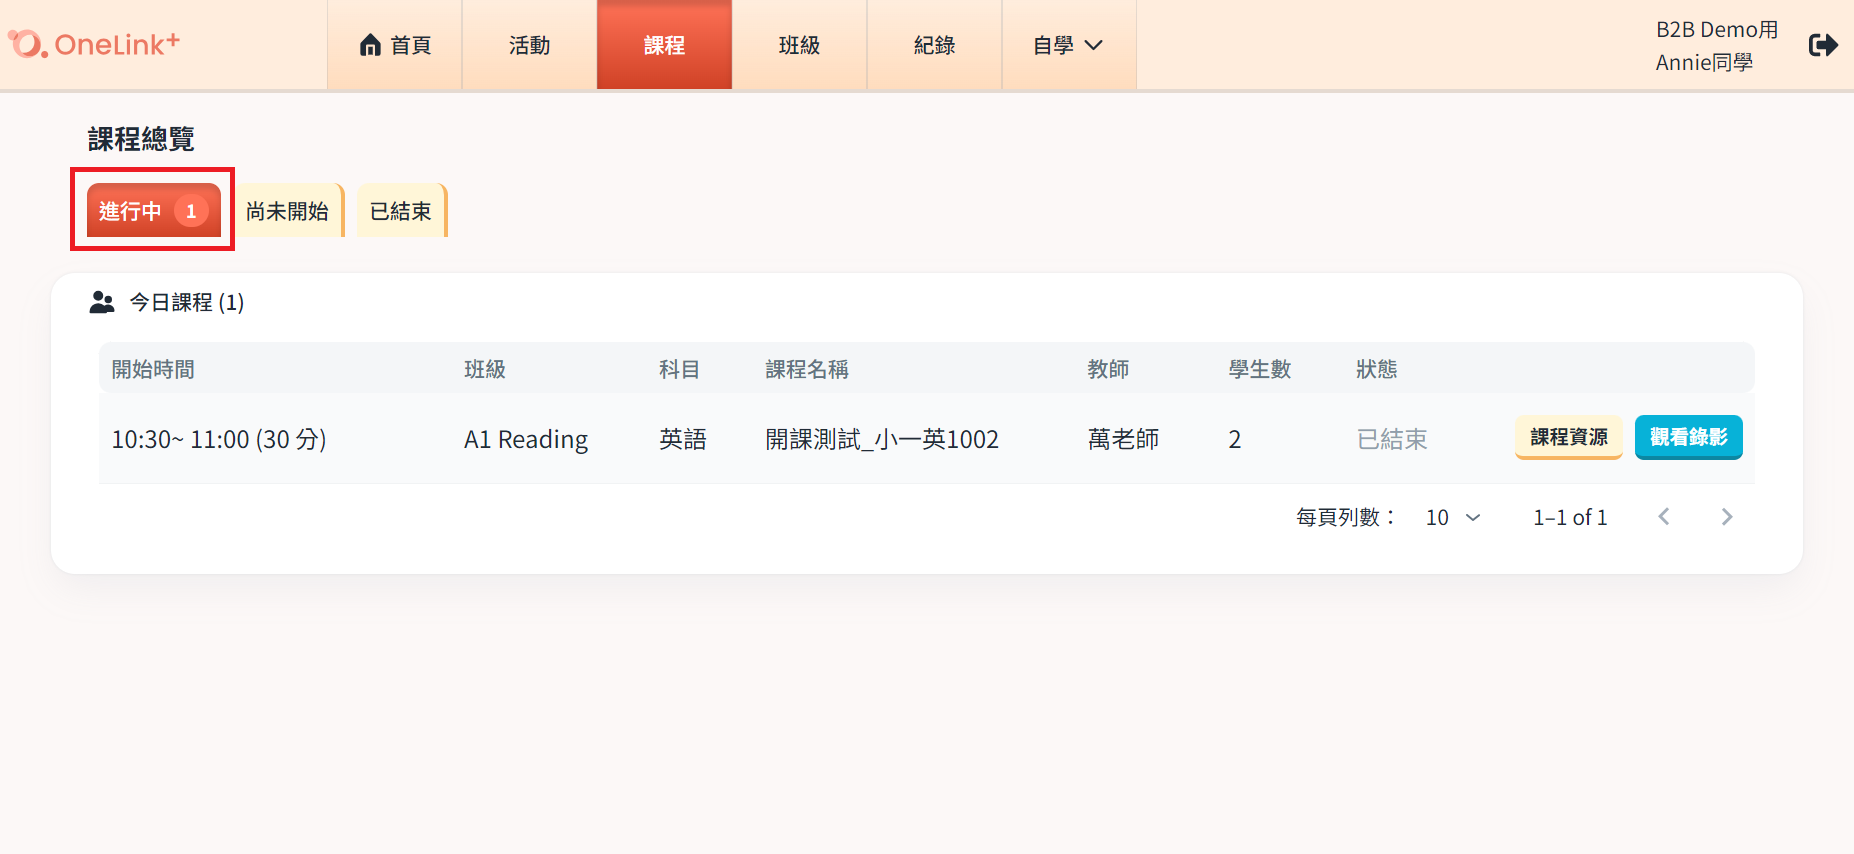Click the 英語 subject cell

pos(683,439)
